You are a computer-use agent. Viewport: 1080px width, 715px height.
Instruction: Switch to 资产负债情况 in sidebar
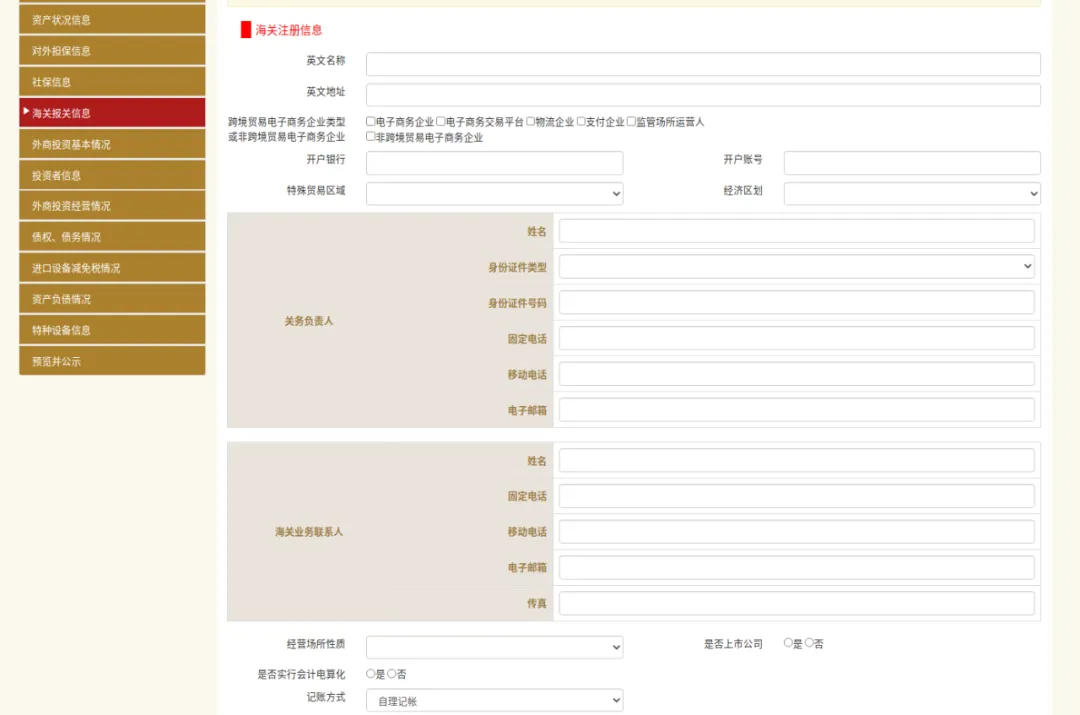click(x=111, y=298)
